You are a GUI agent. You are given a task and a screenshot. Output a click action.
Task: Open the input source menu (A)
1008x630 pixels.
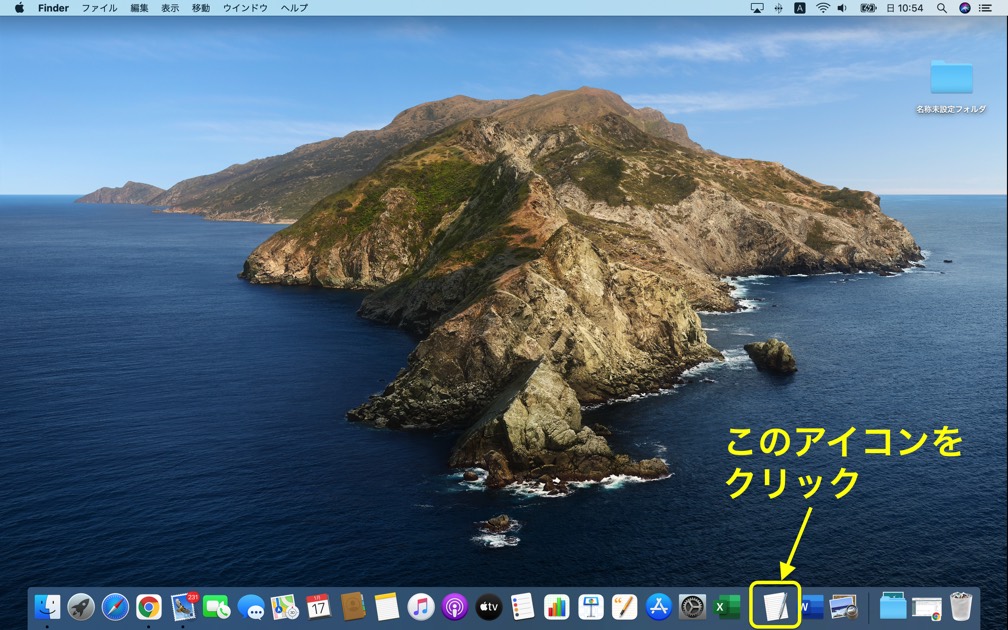tap(800, 8)
